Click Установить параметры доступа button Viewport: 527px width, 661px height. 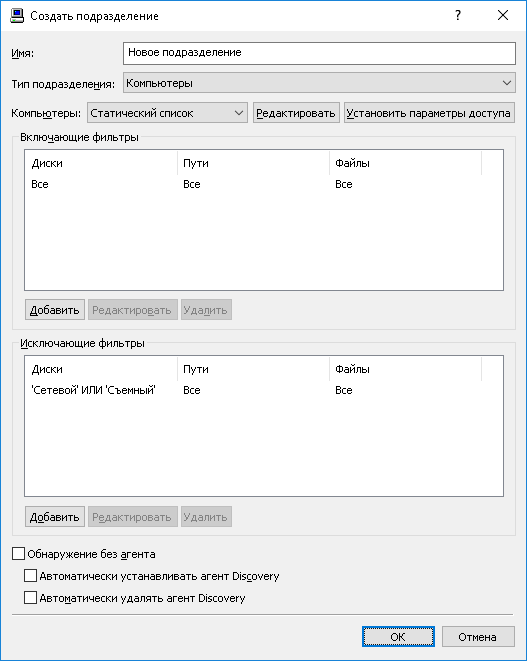click(429, 113)
